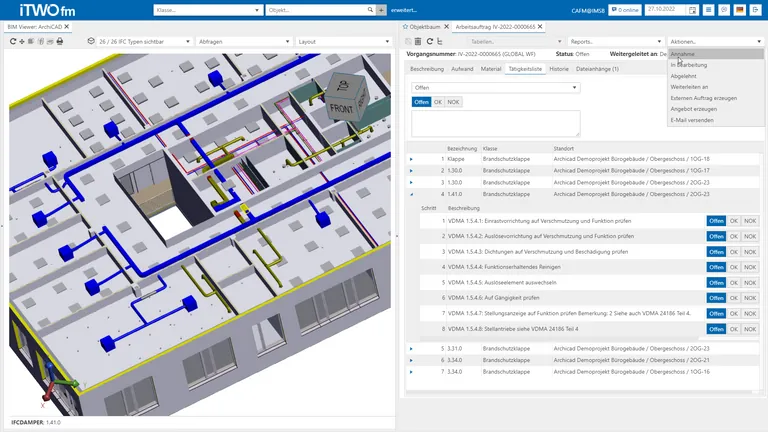The width and height of the screenshot is (768, 432).
Task: Set step 1 VDMA 1.5.4.1 status to OK
Action: coord(733,221)
